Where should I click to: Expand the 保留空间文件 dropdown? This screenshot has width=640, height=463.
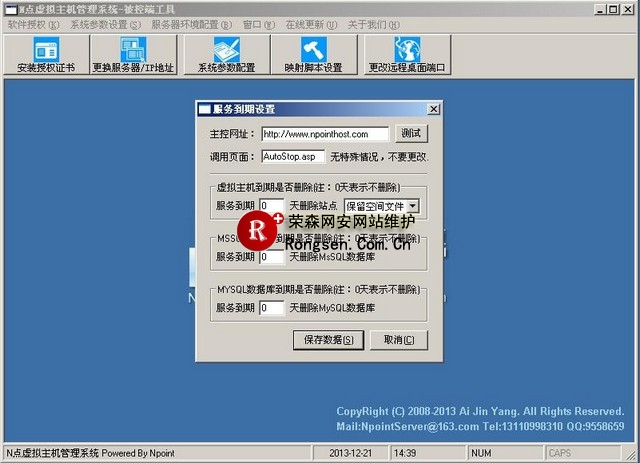(412, 206)
